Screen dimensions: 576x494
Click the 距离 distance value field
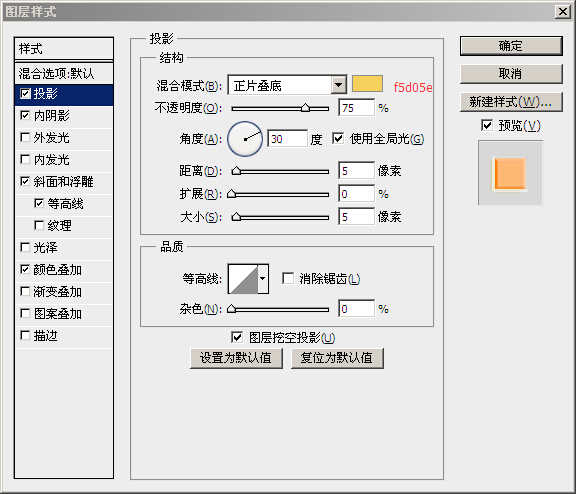click(x=356, y=171)
